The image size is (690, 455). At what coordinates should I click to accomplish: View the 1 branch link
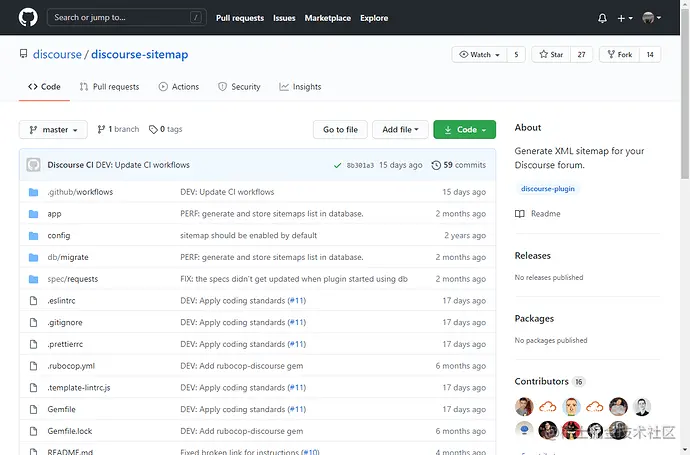[x=118, y=129]
